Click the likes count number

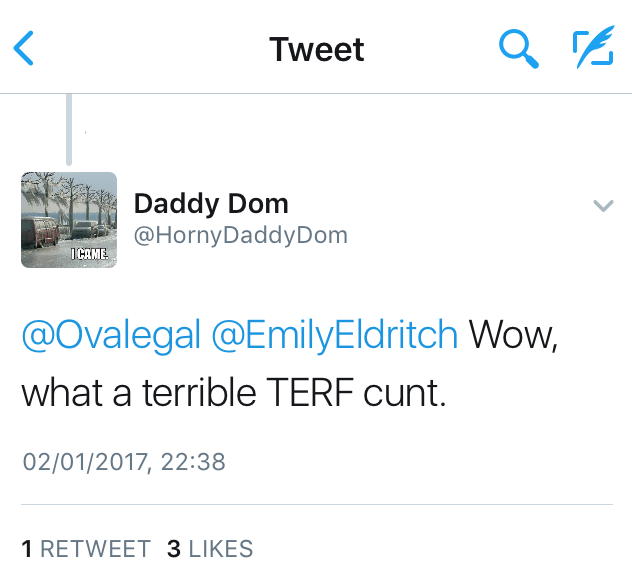173,549
